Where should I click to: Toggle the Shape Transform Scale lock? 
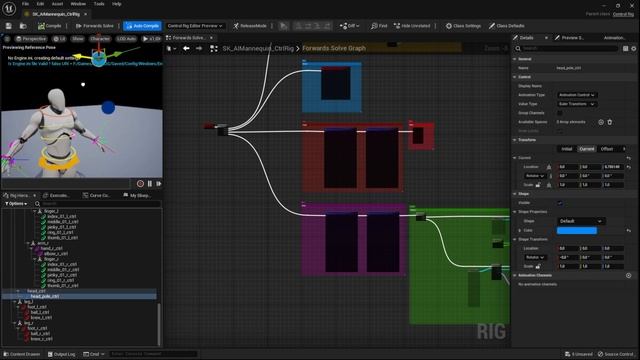tap(538, 266)
